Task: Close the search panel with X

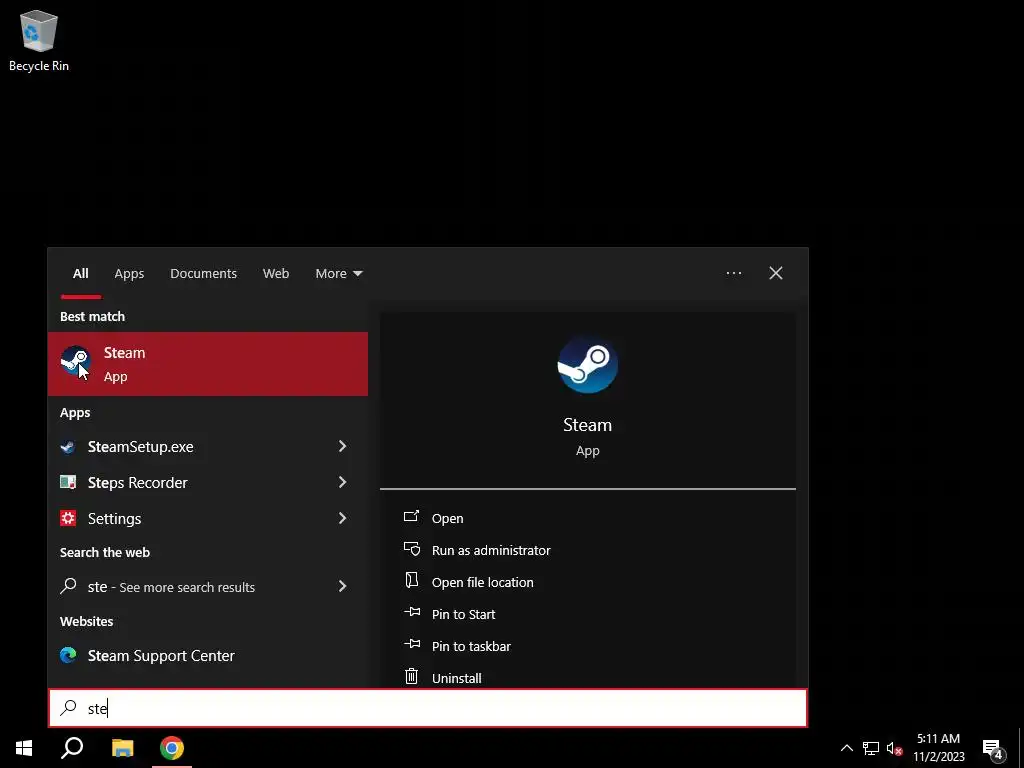Action: pos(776,273)
